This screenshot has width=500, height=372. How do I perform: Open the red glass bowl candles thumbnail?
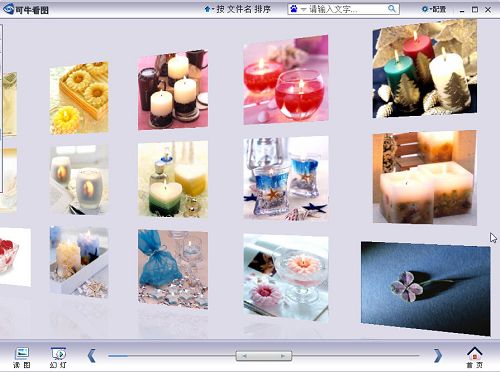286,79
